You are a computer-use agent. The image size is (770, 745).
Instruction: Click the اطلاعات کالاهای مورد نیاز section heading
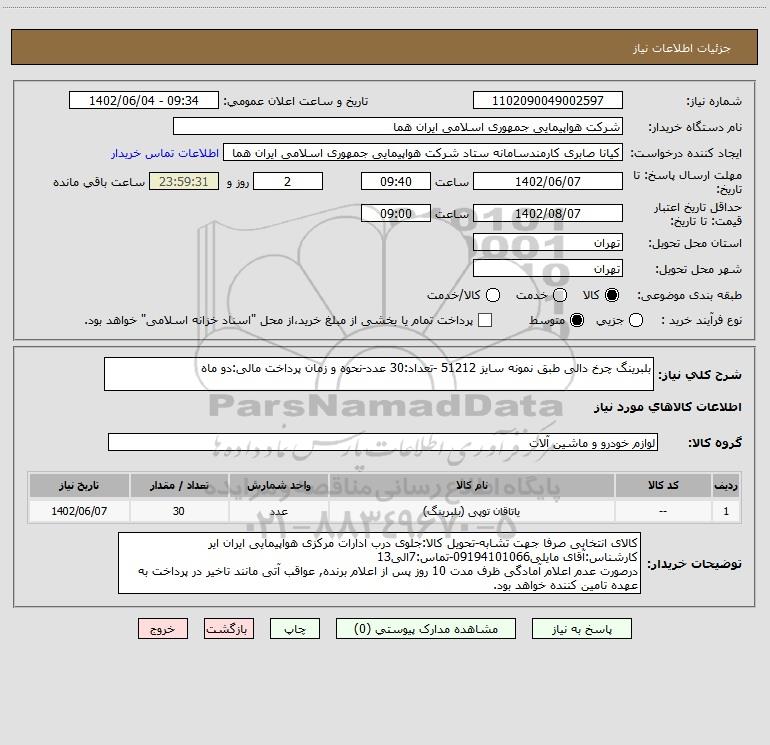tap(667, 407)
